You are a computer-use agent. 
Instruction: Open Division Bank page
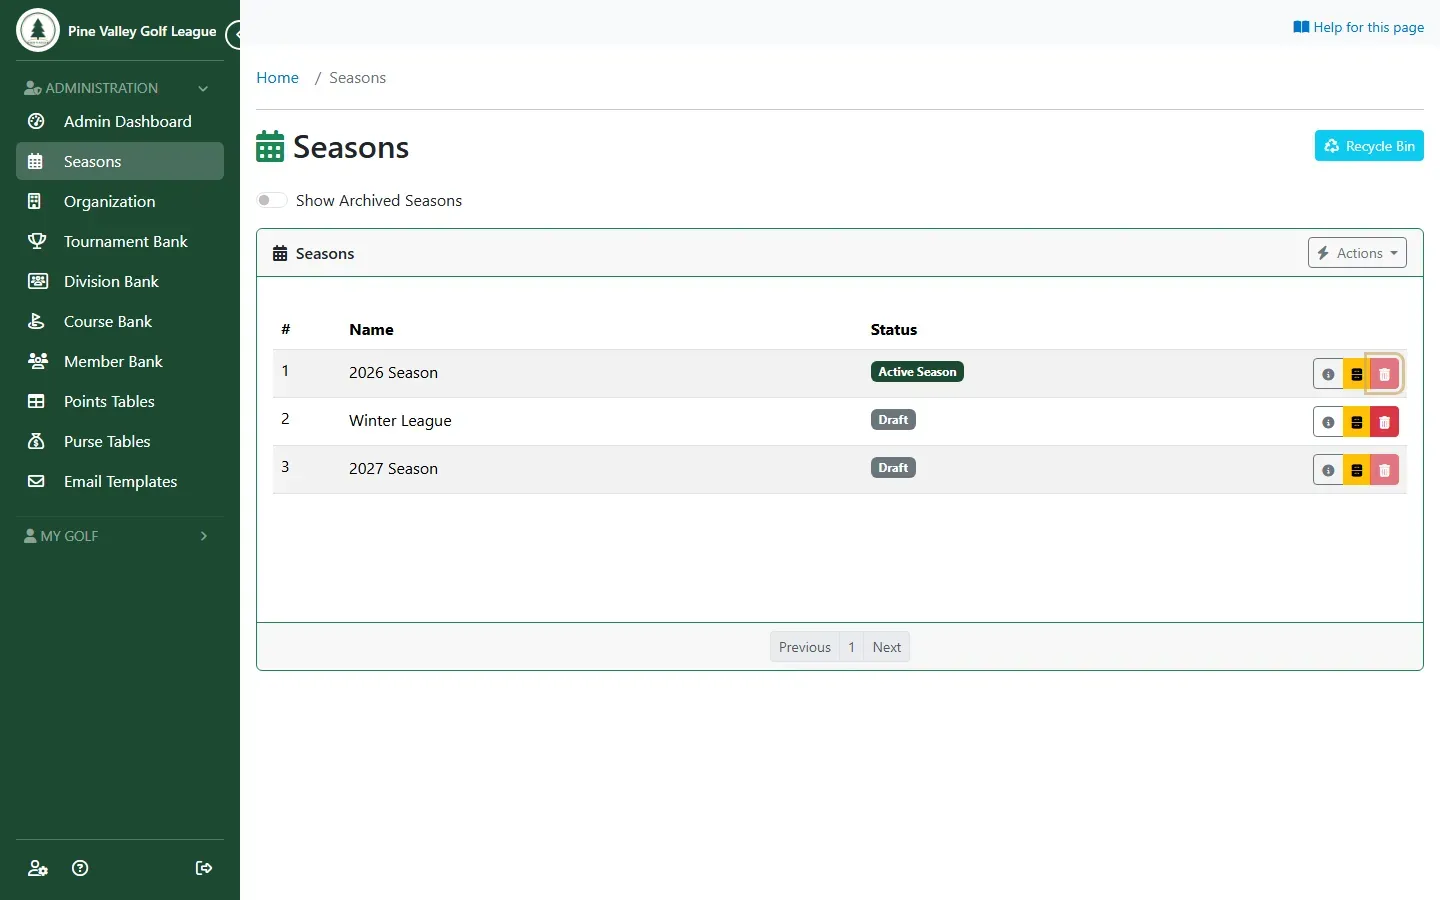(120, 281)
